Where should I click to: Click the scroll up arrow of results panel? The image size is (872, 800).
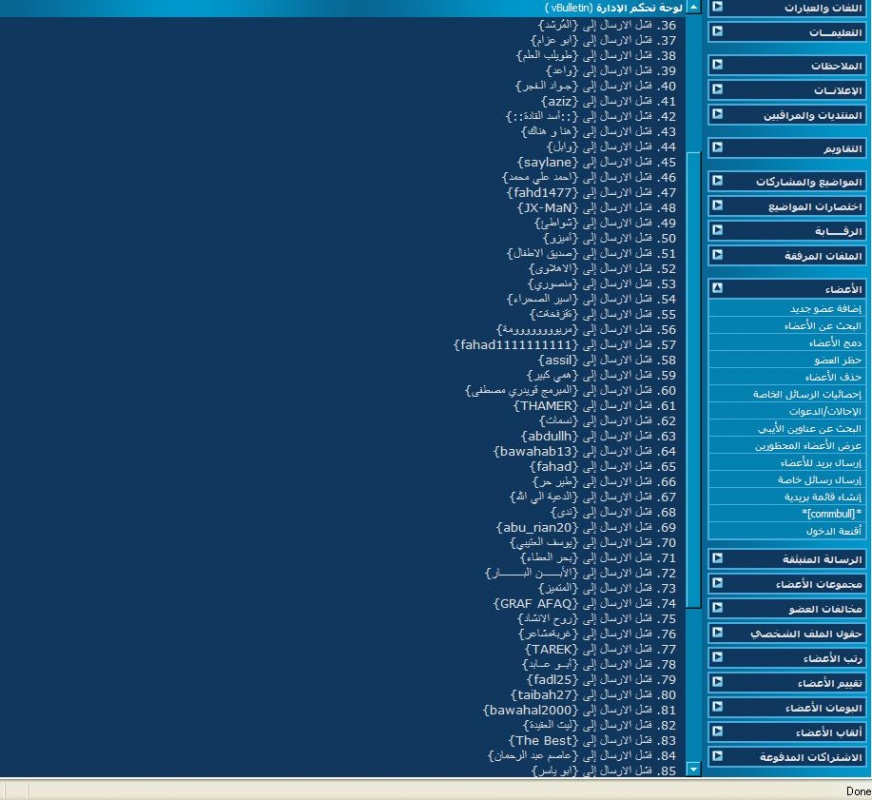click(693, 7)
